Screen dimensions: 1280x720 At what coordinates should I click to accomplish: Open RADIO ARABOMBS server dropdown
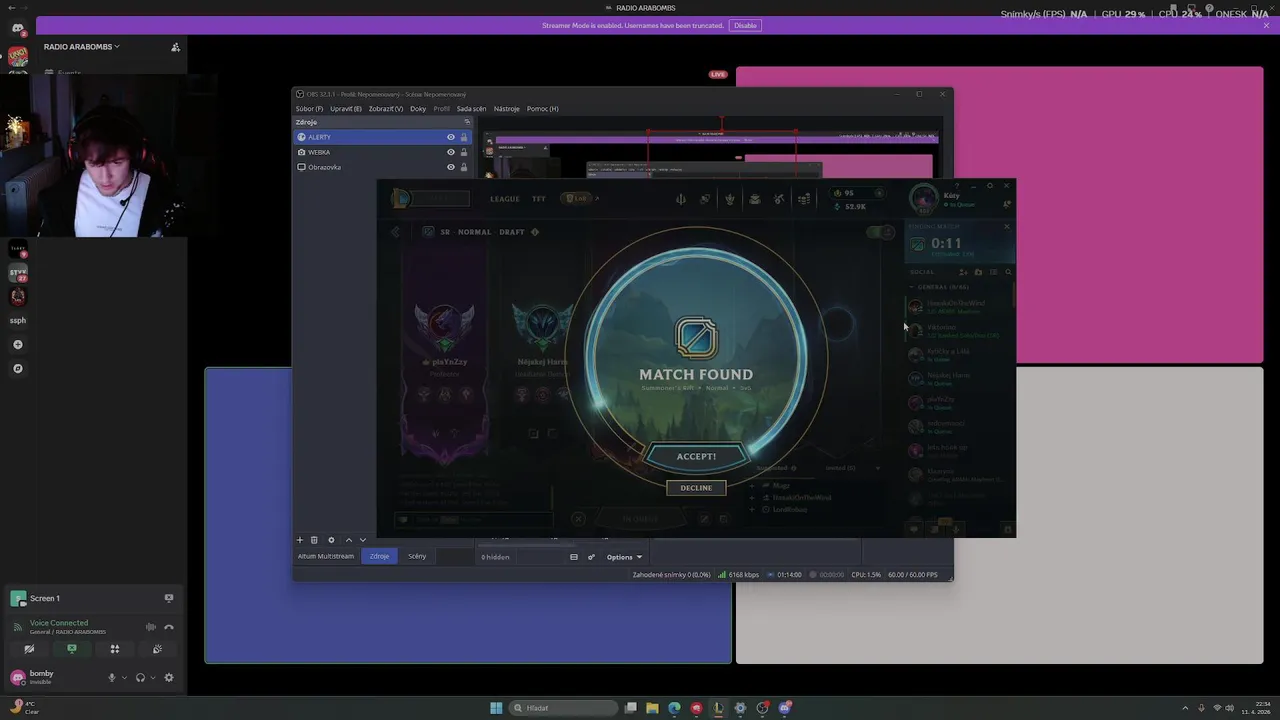pyautogui.click(x=81, y=46)
